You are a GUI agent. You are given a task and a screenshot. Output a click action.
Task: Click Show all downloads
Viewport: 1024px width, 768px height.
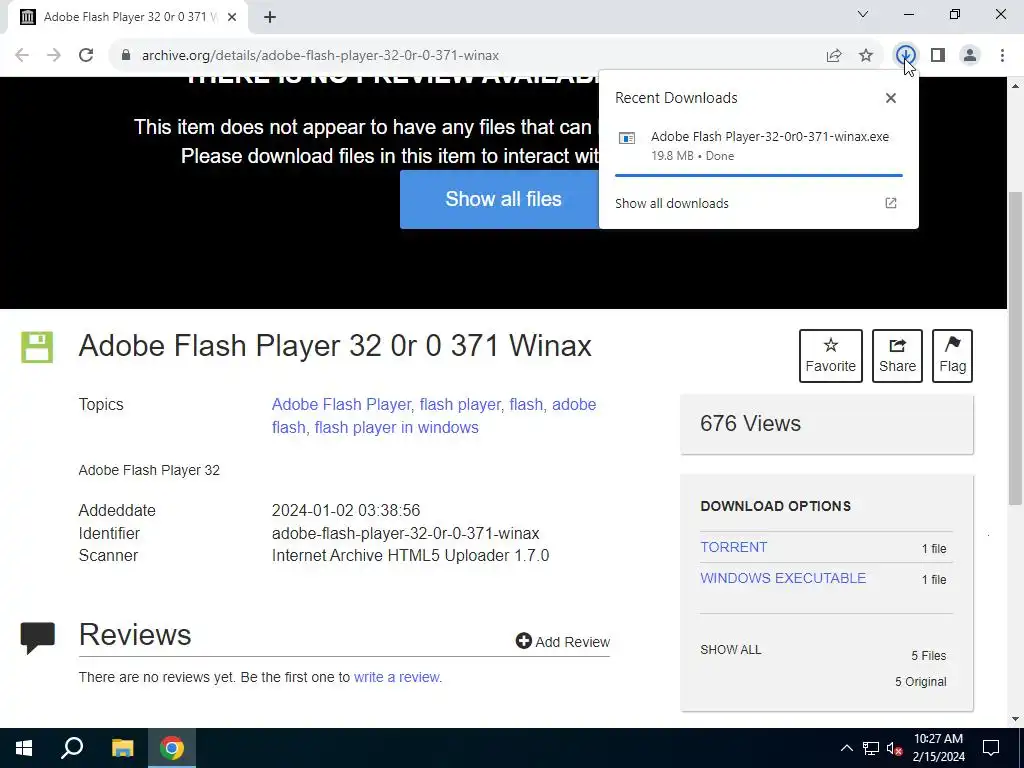672,203
